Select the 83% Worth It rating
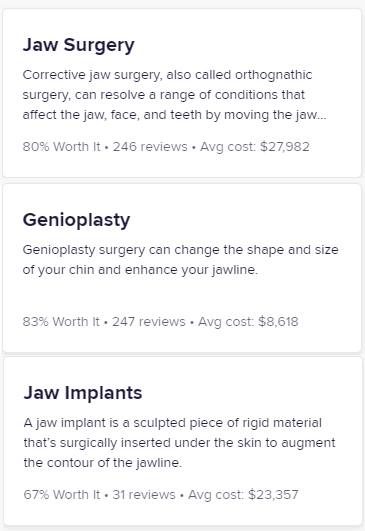This screenshot has width=365, height=531. coord(61,321)
